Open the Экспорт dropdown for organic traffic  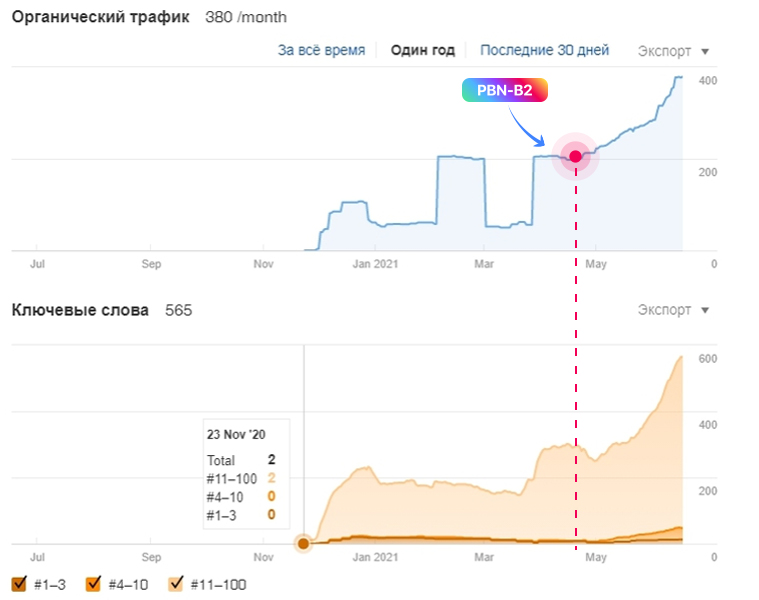pos(673,50)
